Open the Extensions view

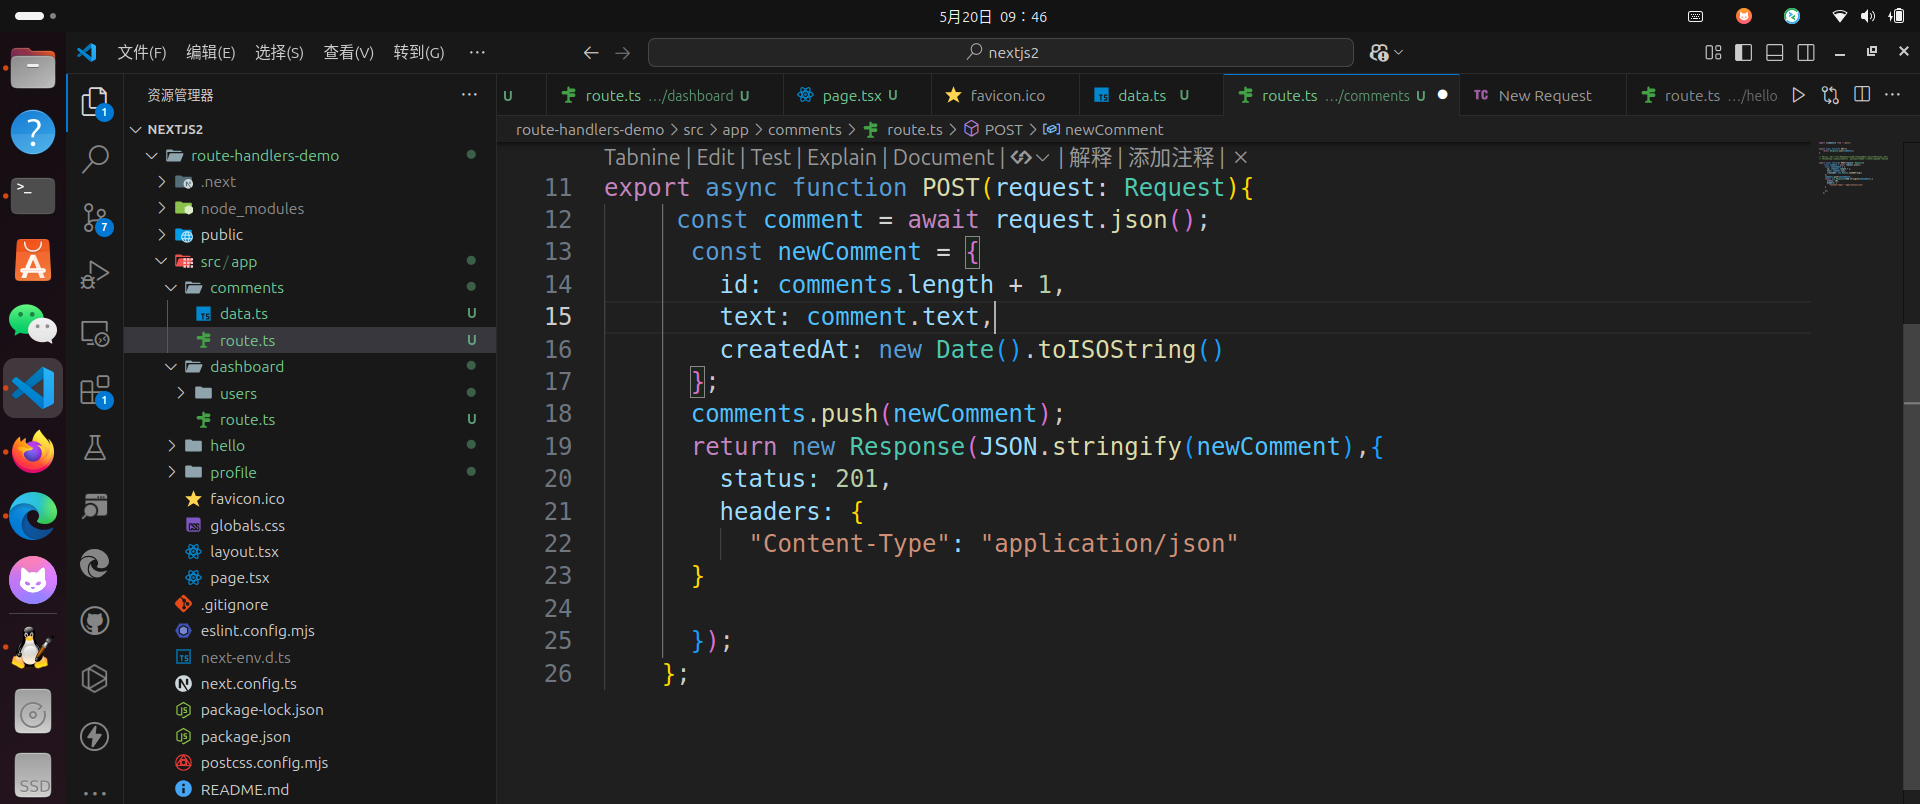95,390
